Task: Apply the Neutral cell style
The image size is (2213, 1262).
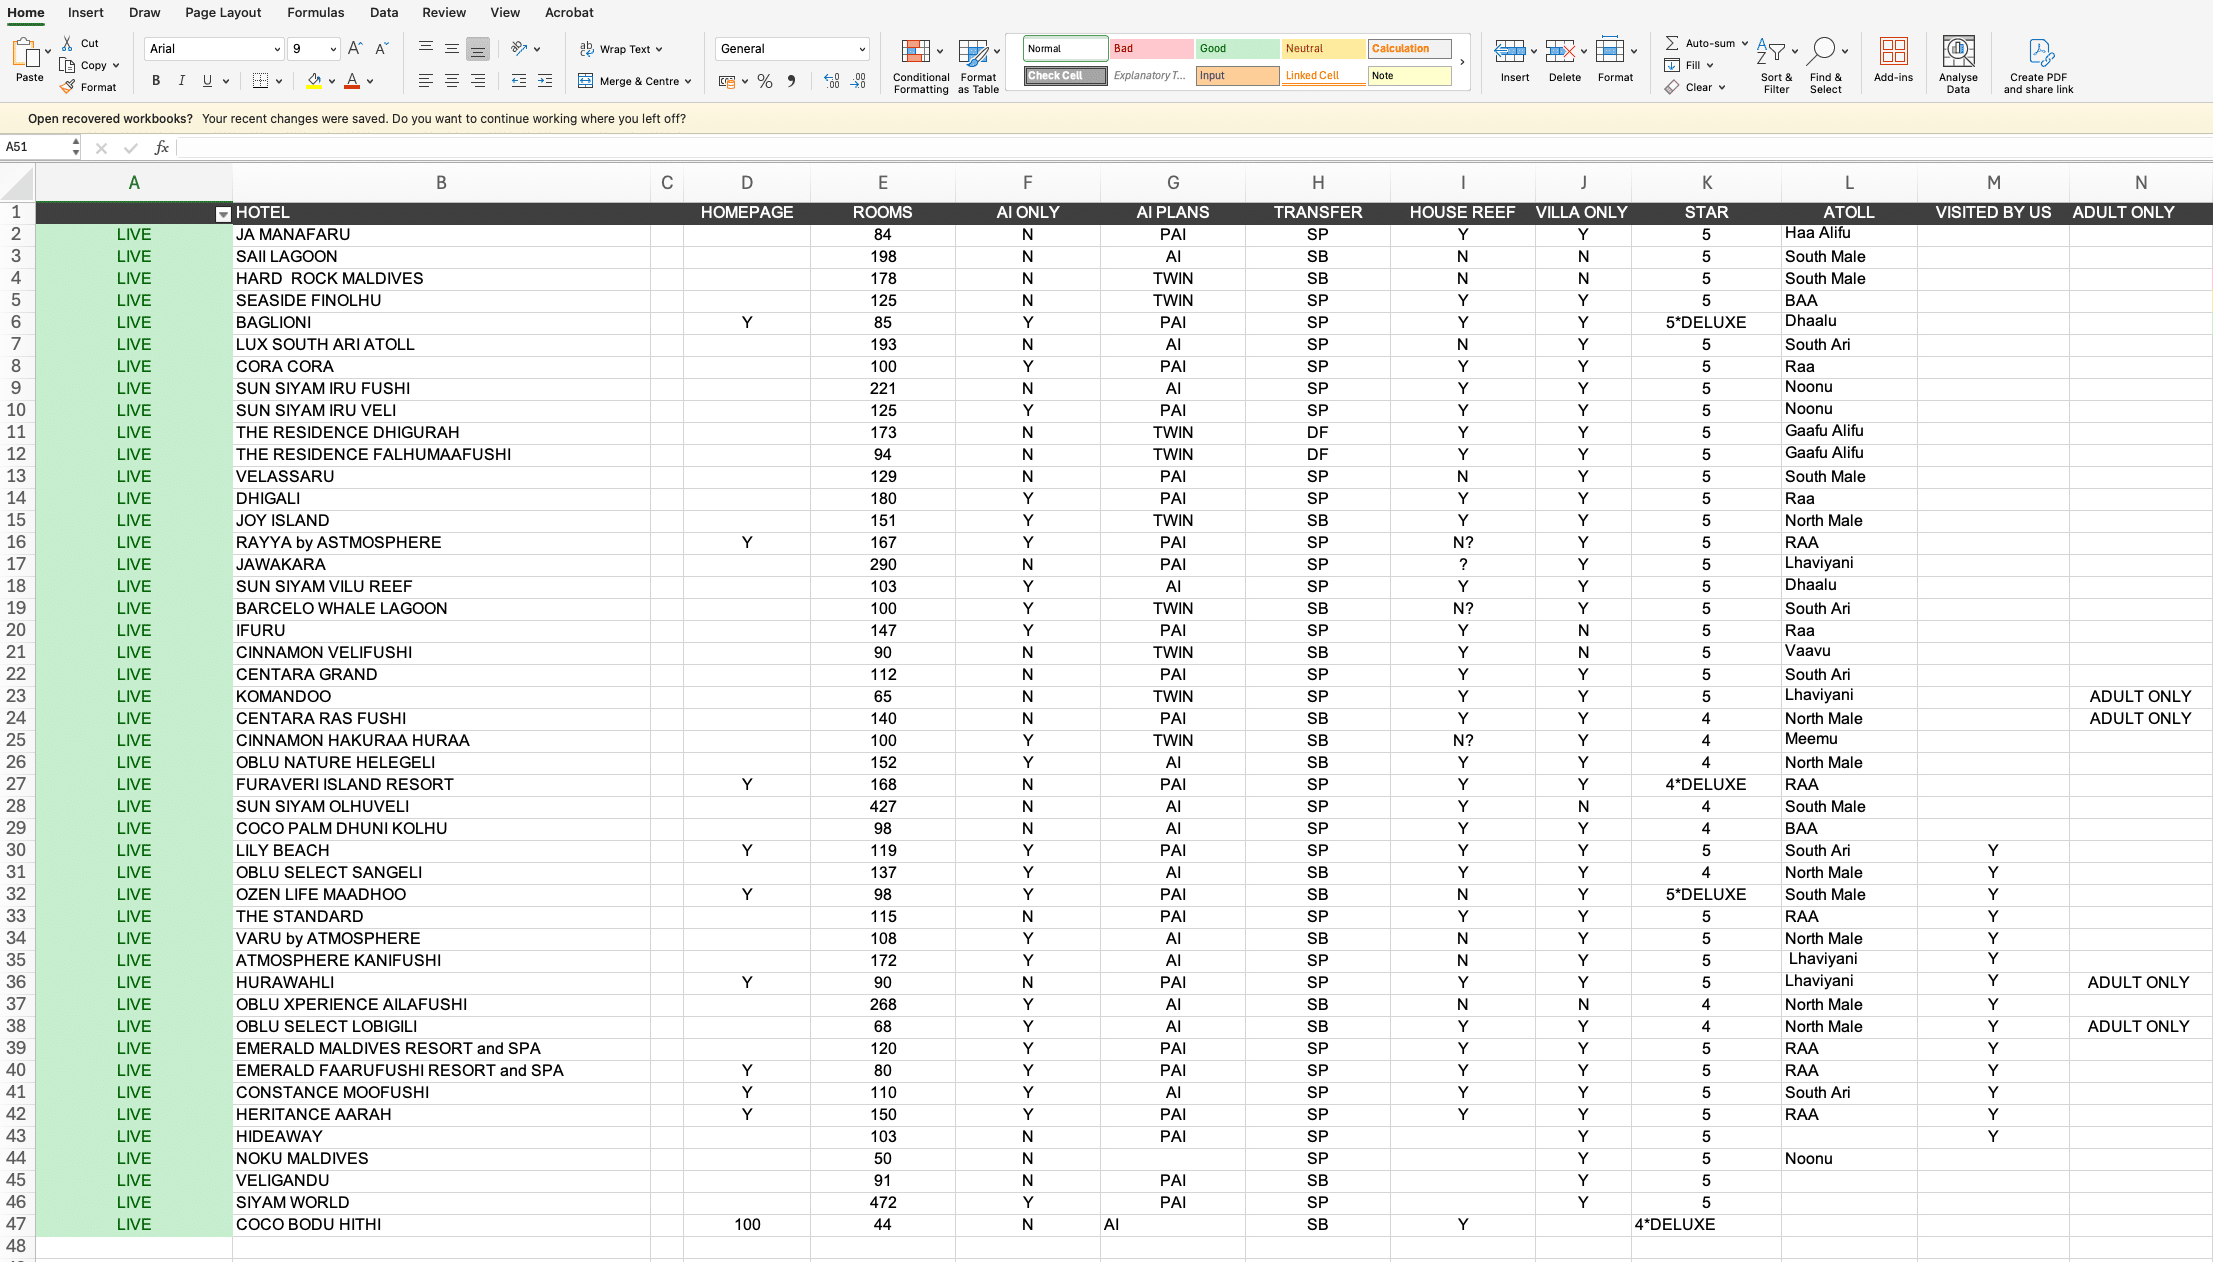Action: [1323, 48]
